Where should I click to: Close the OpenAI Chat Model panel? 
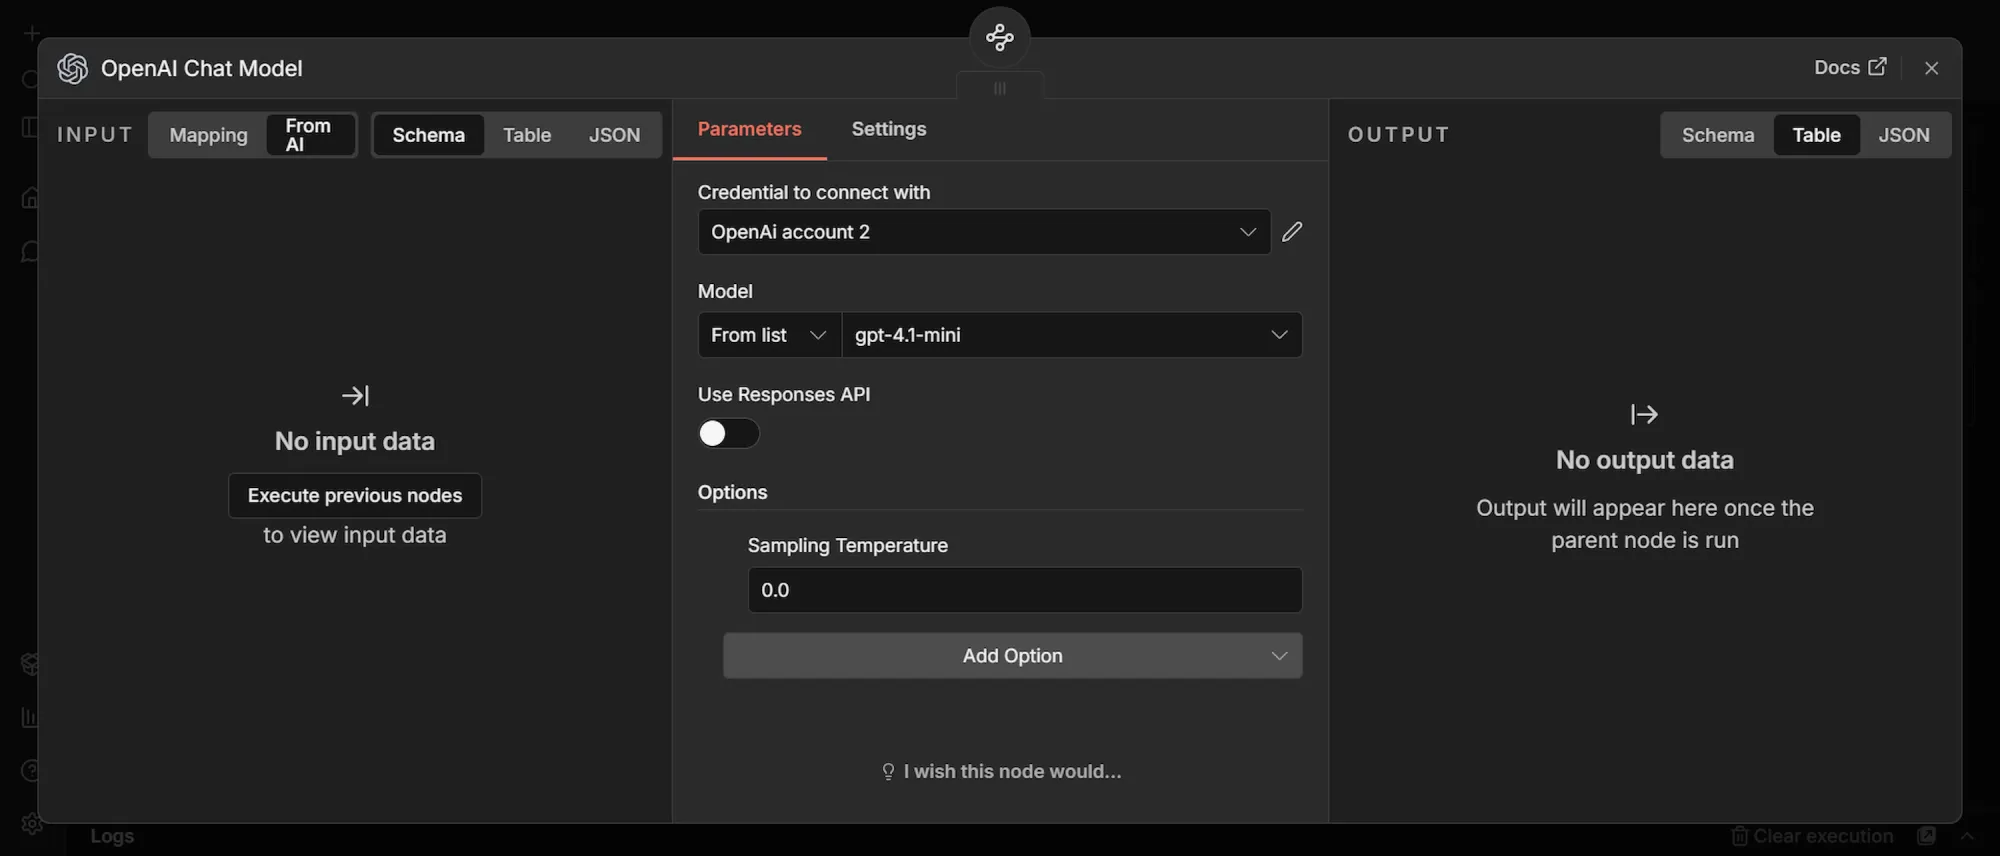(x=1931, y=68)
